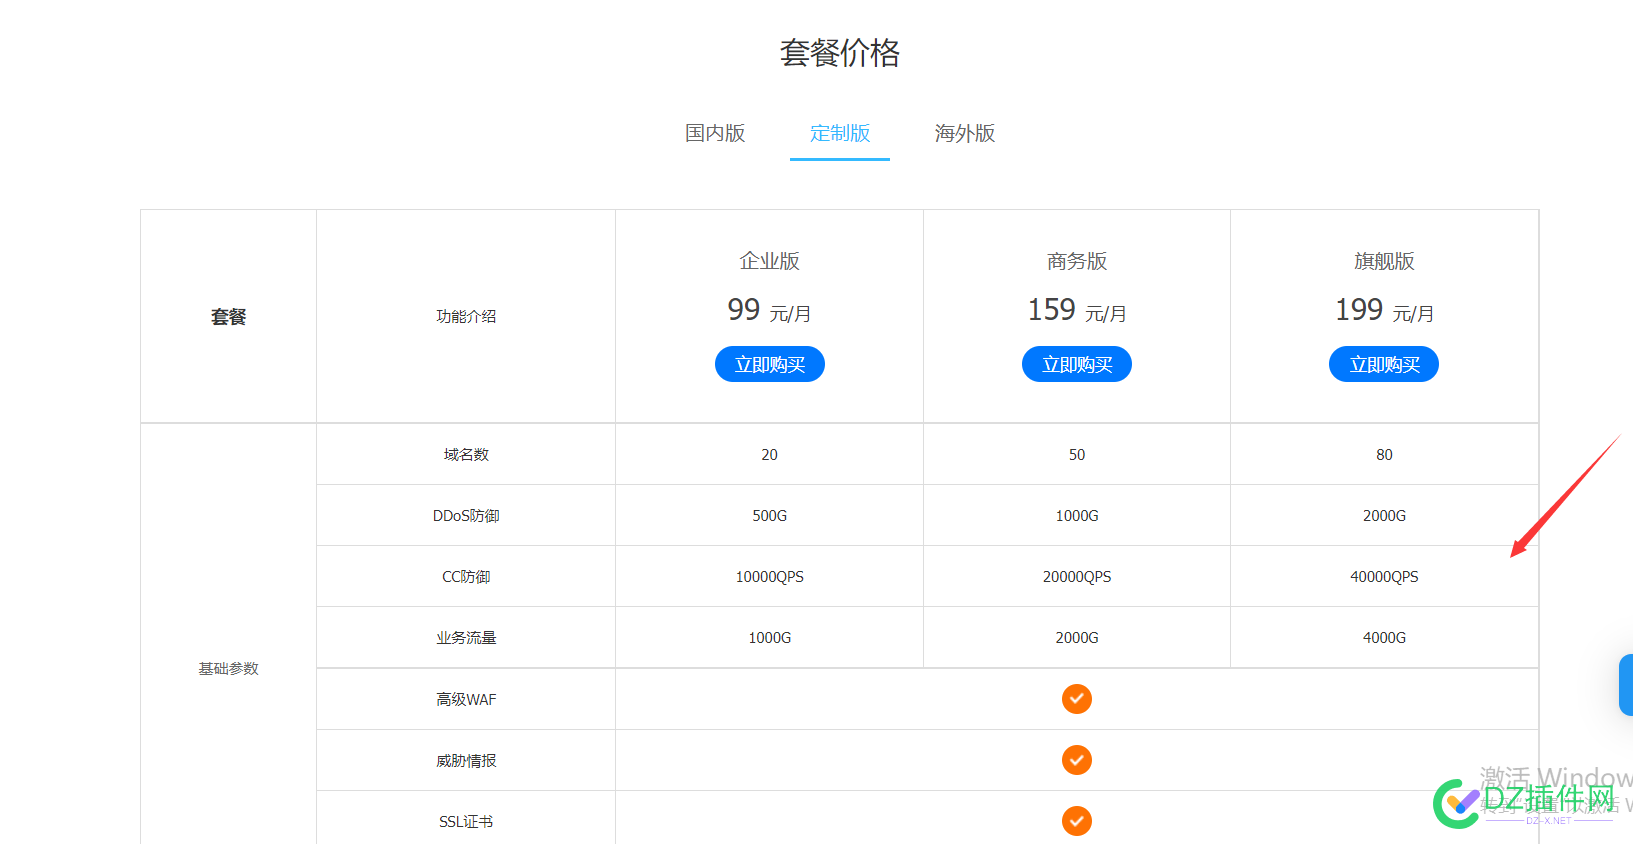
Task: Open the 海外版 tab
Action: tap(965, 133)
